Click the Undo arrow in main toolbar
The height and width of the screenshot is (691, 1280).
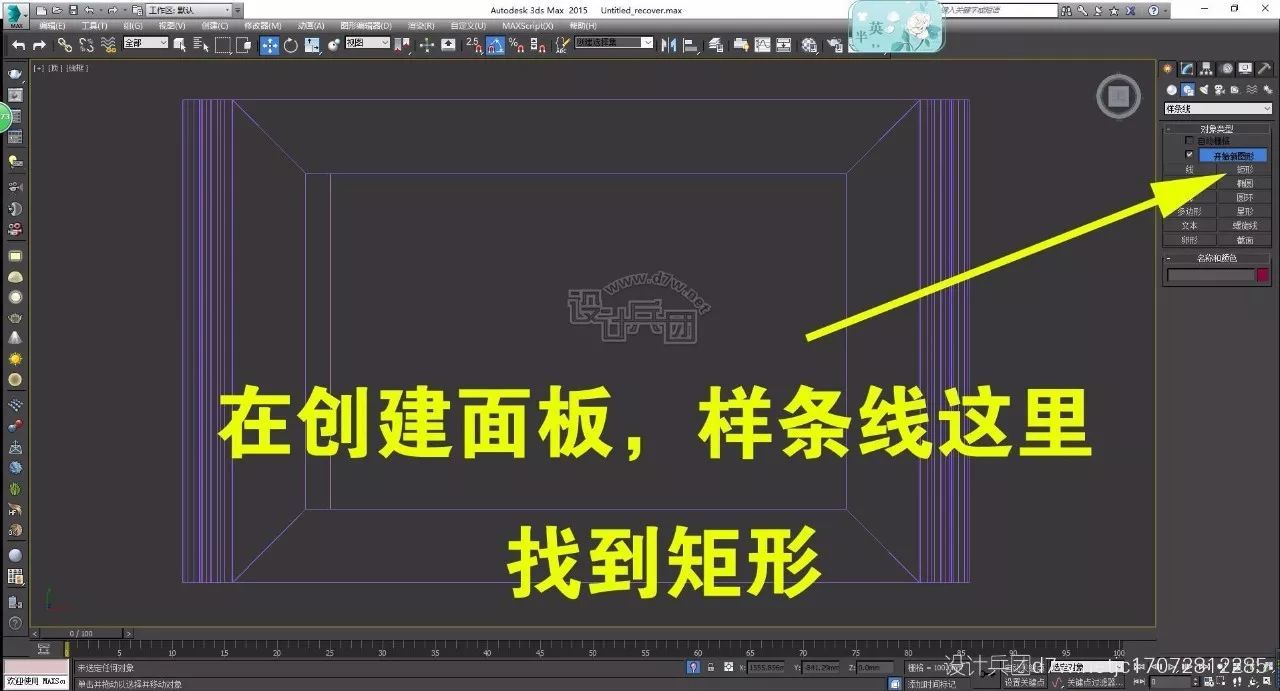coord(19,45)
